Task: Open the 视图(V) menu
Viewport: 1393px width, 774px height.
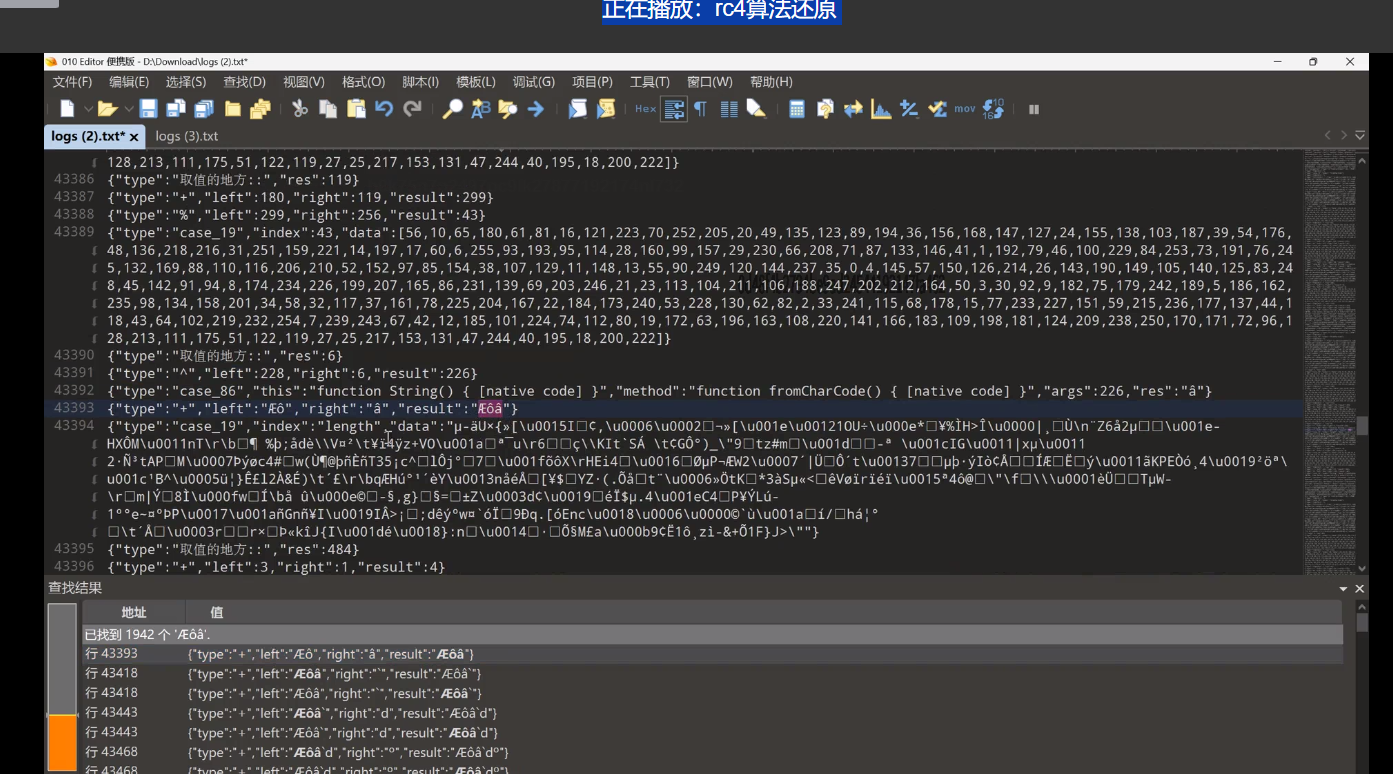Action: pyautogui.click(x=304, y=82)
